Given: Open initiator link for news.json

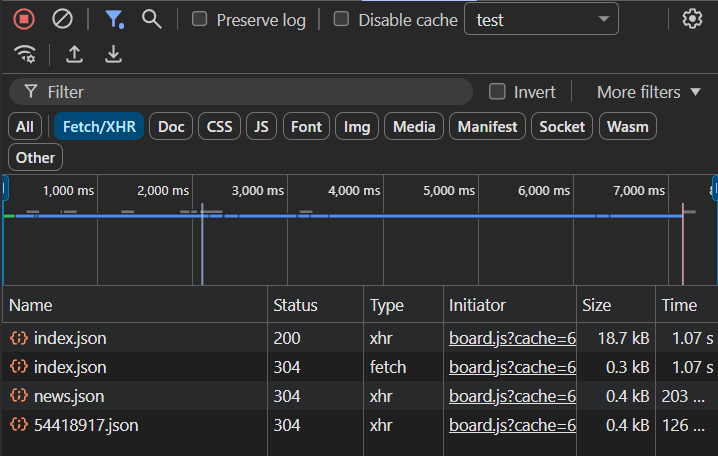Looking at the screenshot, I should pyautogui.click(x=512, y=396).
